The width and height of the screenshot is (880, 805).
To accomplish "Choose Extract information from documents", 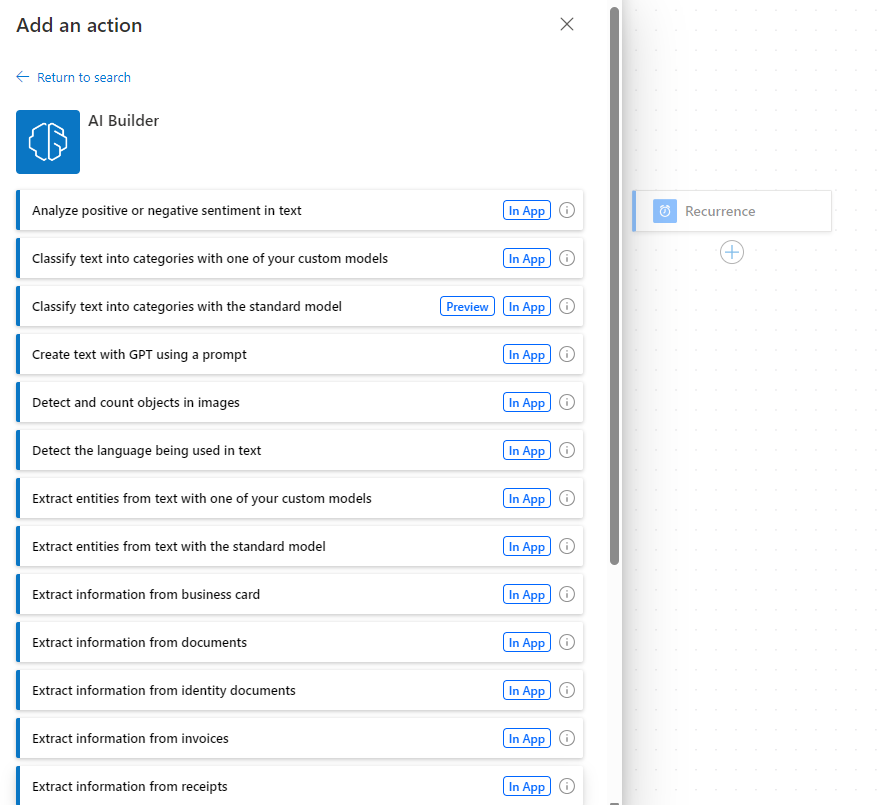I will point(300,642).
